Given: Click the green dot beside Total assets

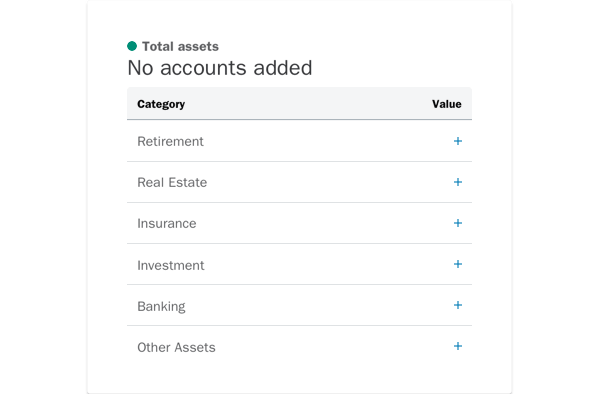Looking at the screenshot, I should (x=132, y=46).
